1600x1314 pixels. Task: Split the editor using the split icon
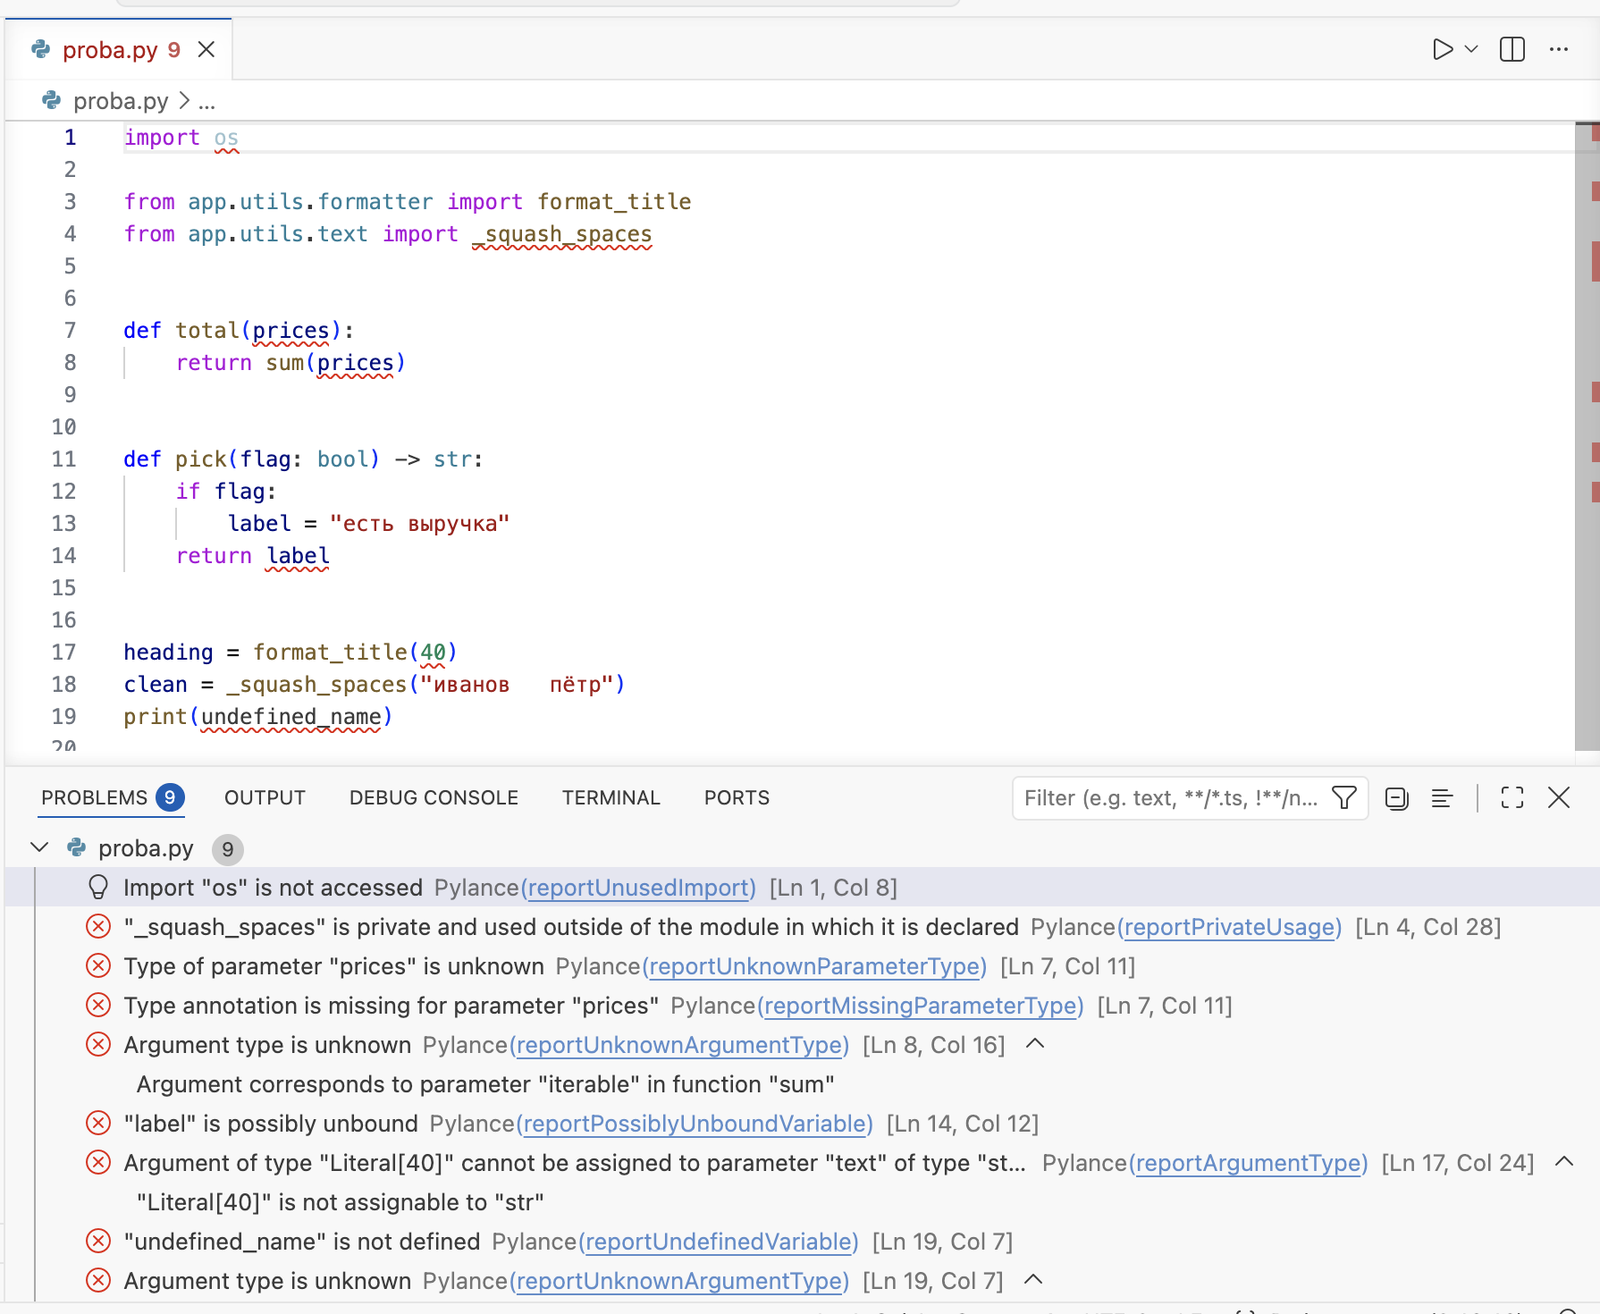tap(1512, 49)
